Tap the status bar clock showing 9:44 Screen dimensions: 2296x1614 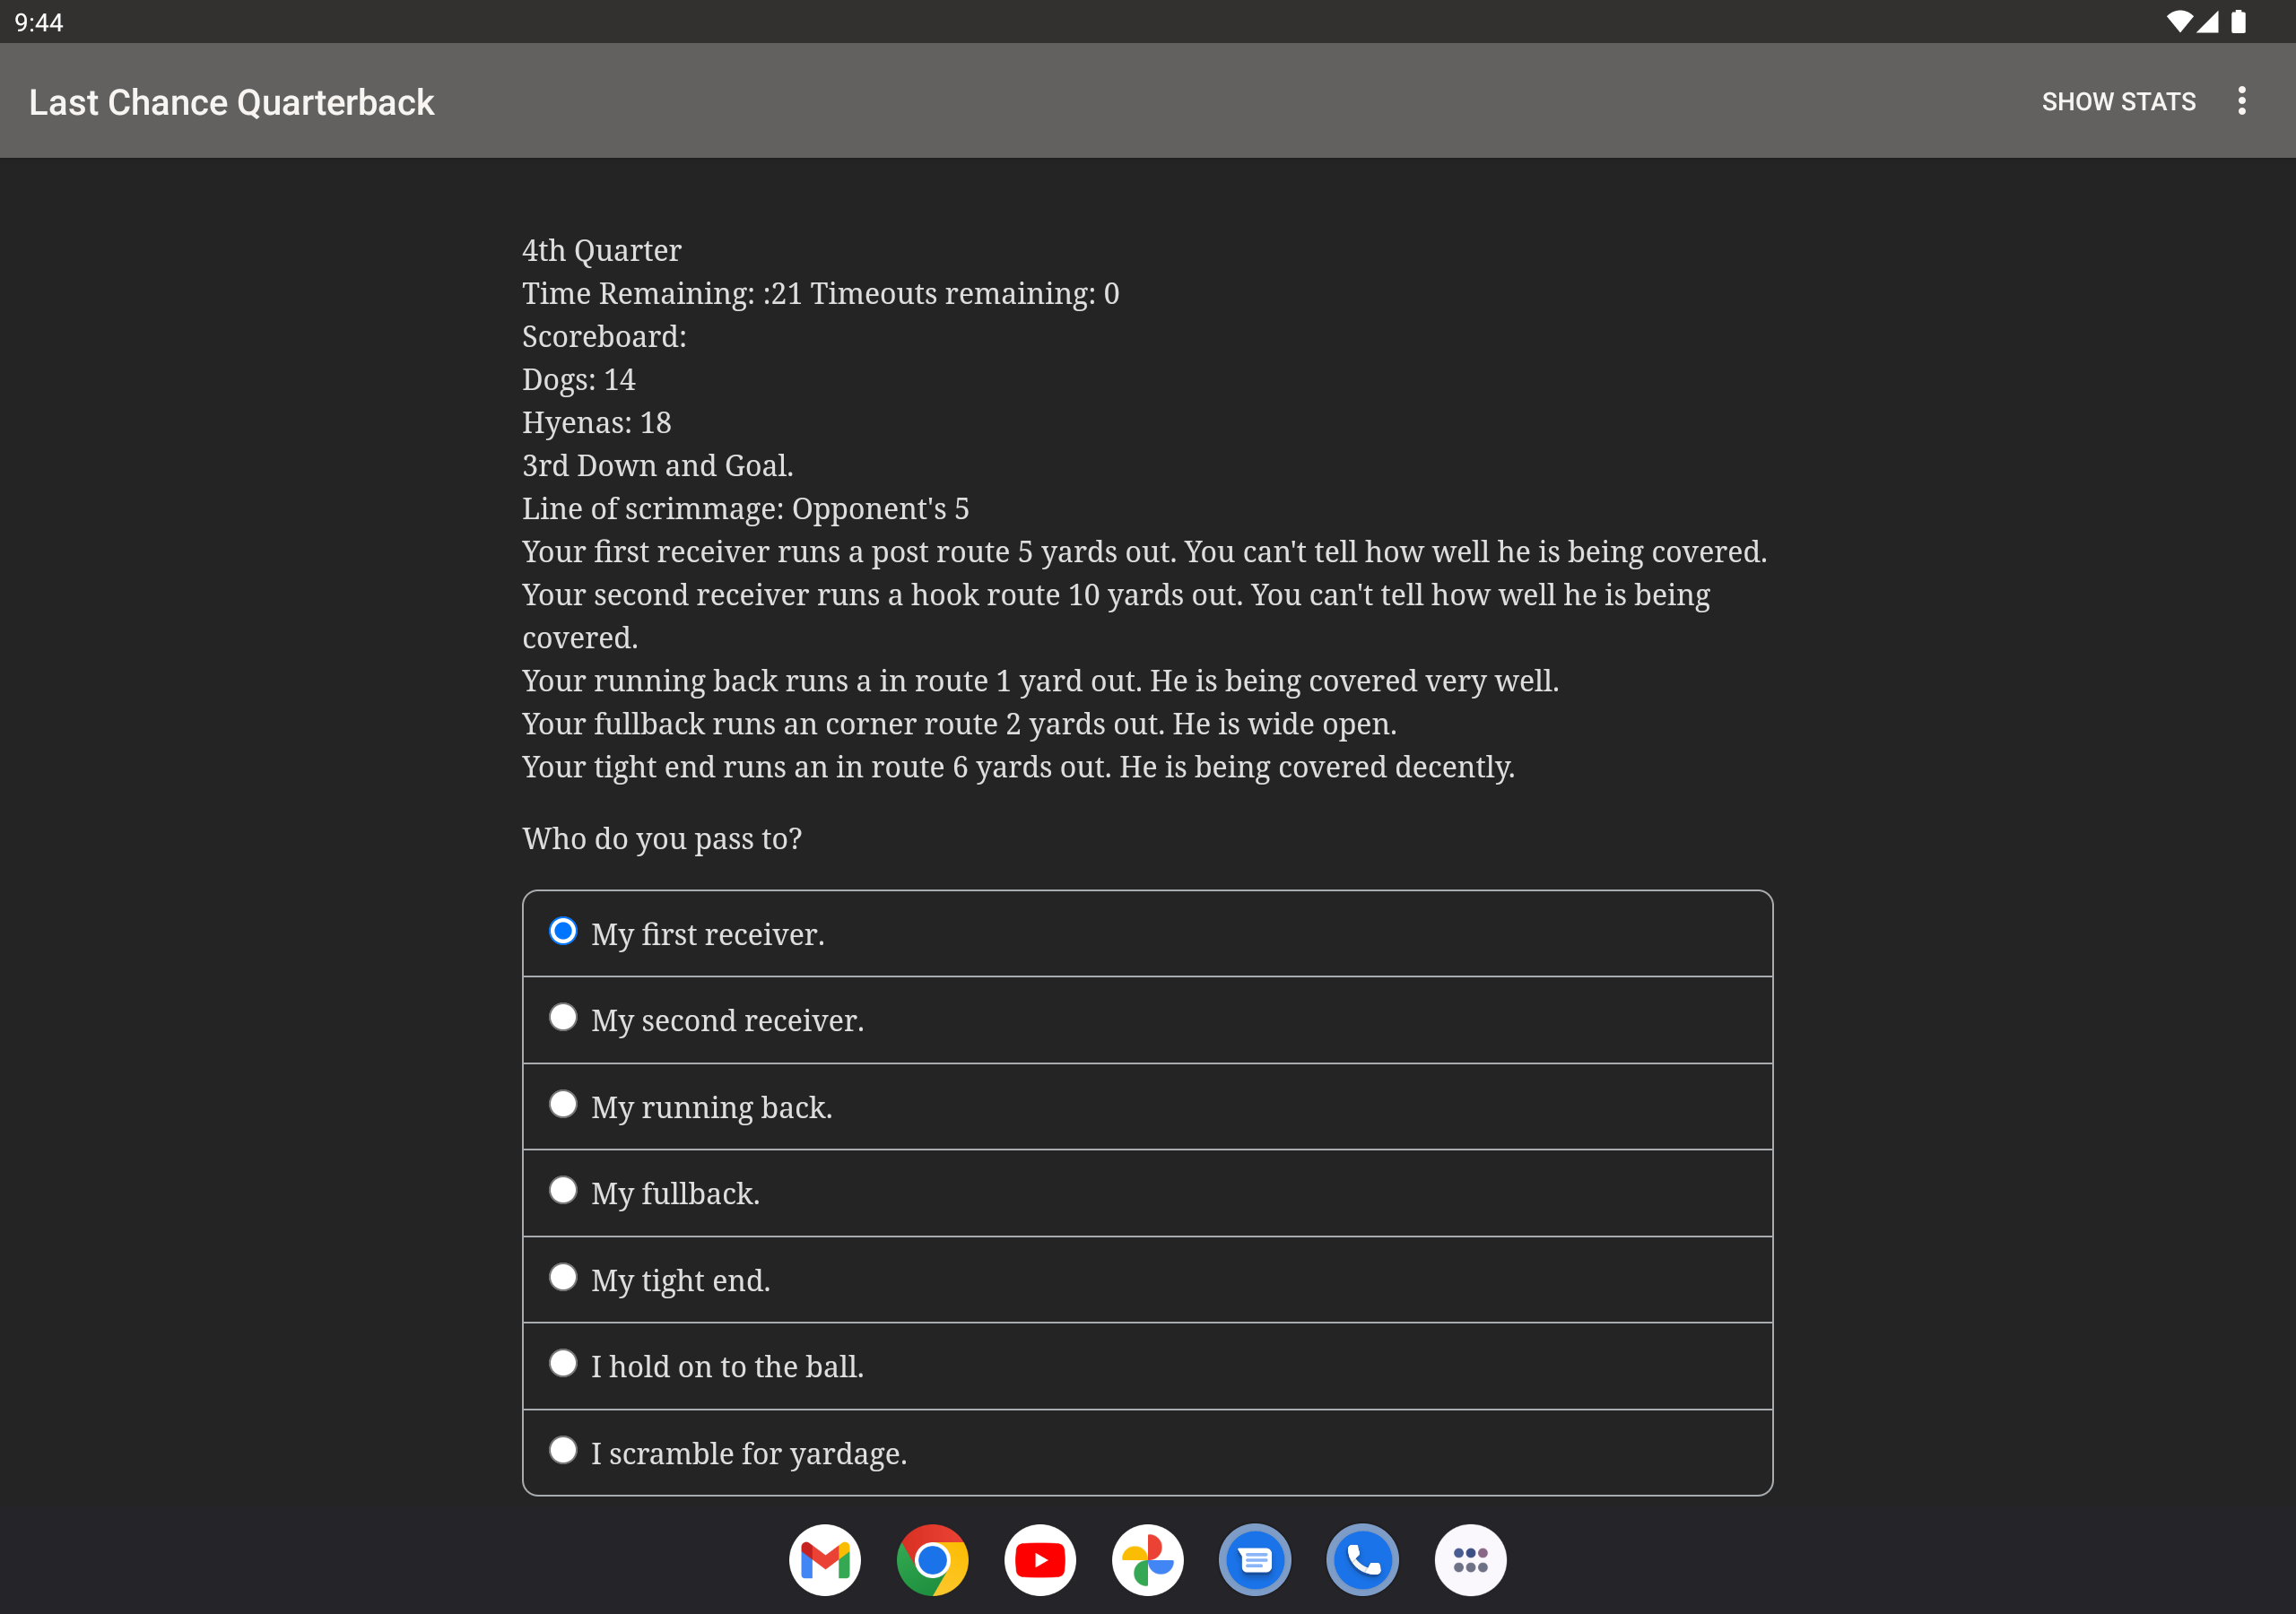39,22
